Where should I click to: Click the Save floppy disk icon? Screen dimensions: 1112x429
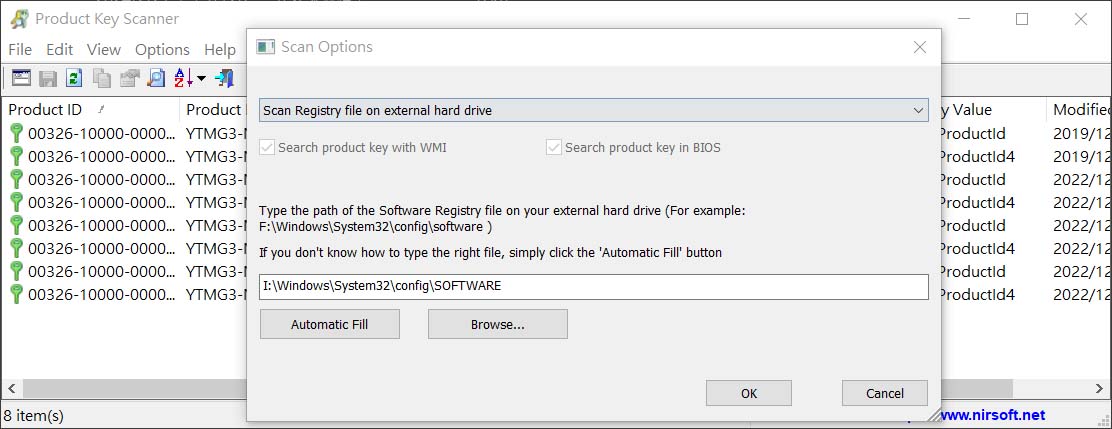(48, 78)
